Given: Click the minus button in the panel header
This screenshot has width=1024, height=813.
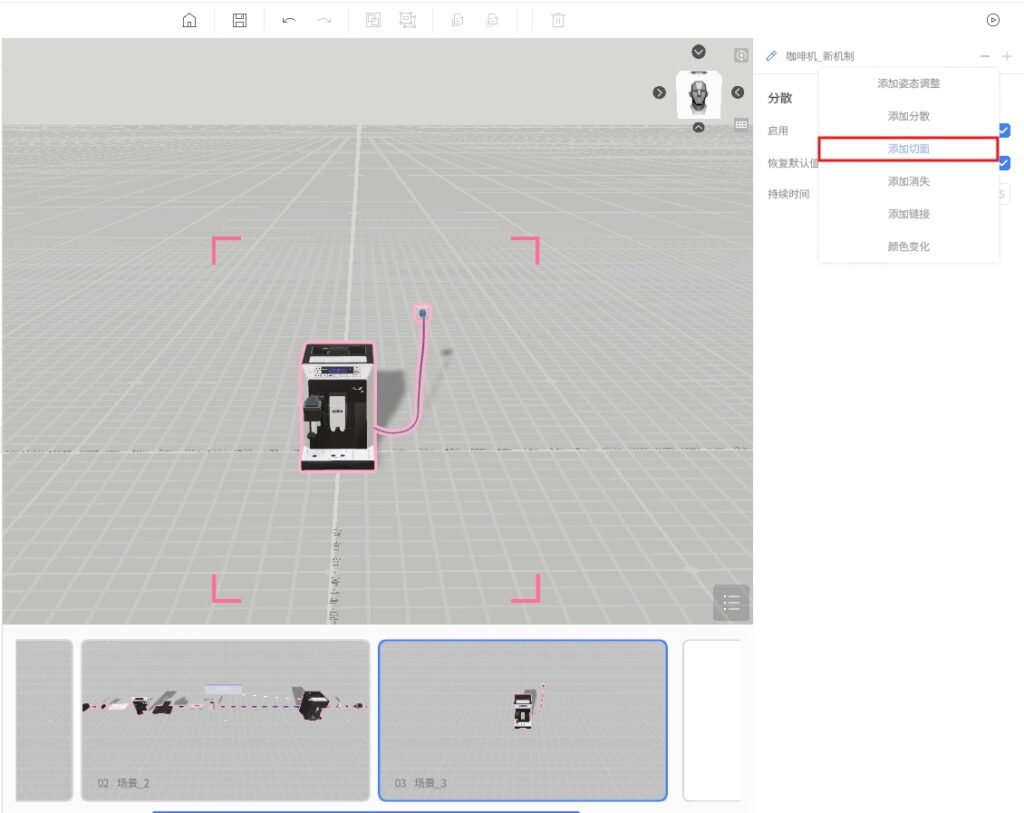Looking at the screenshot, I should click(985, 56).
